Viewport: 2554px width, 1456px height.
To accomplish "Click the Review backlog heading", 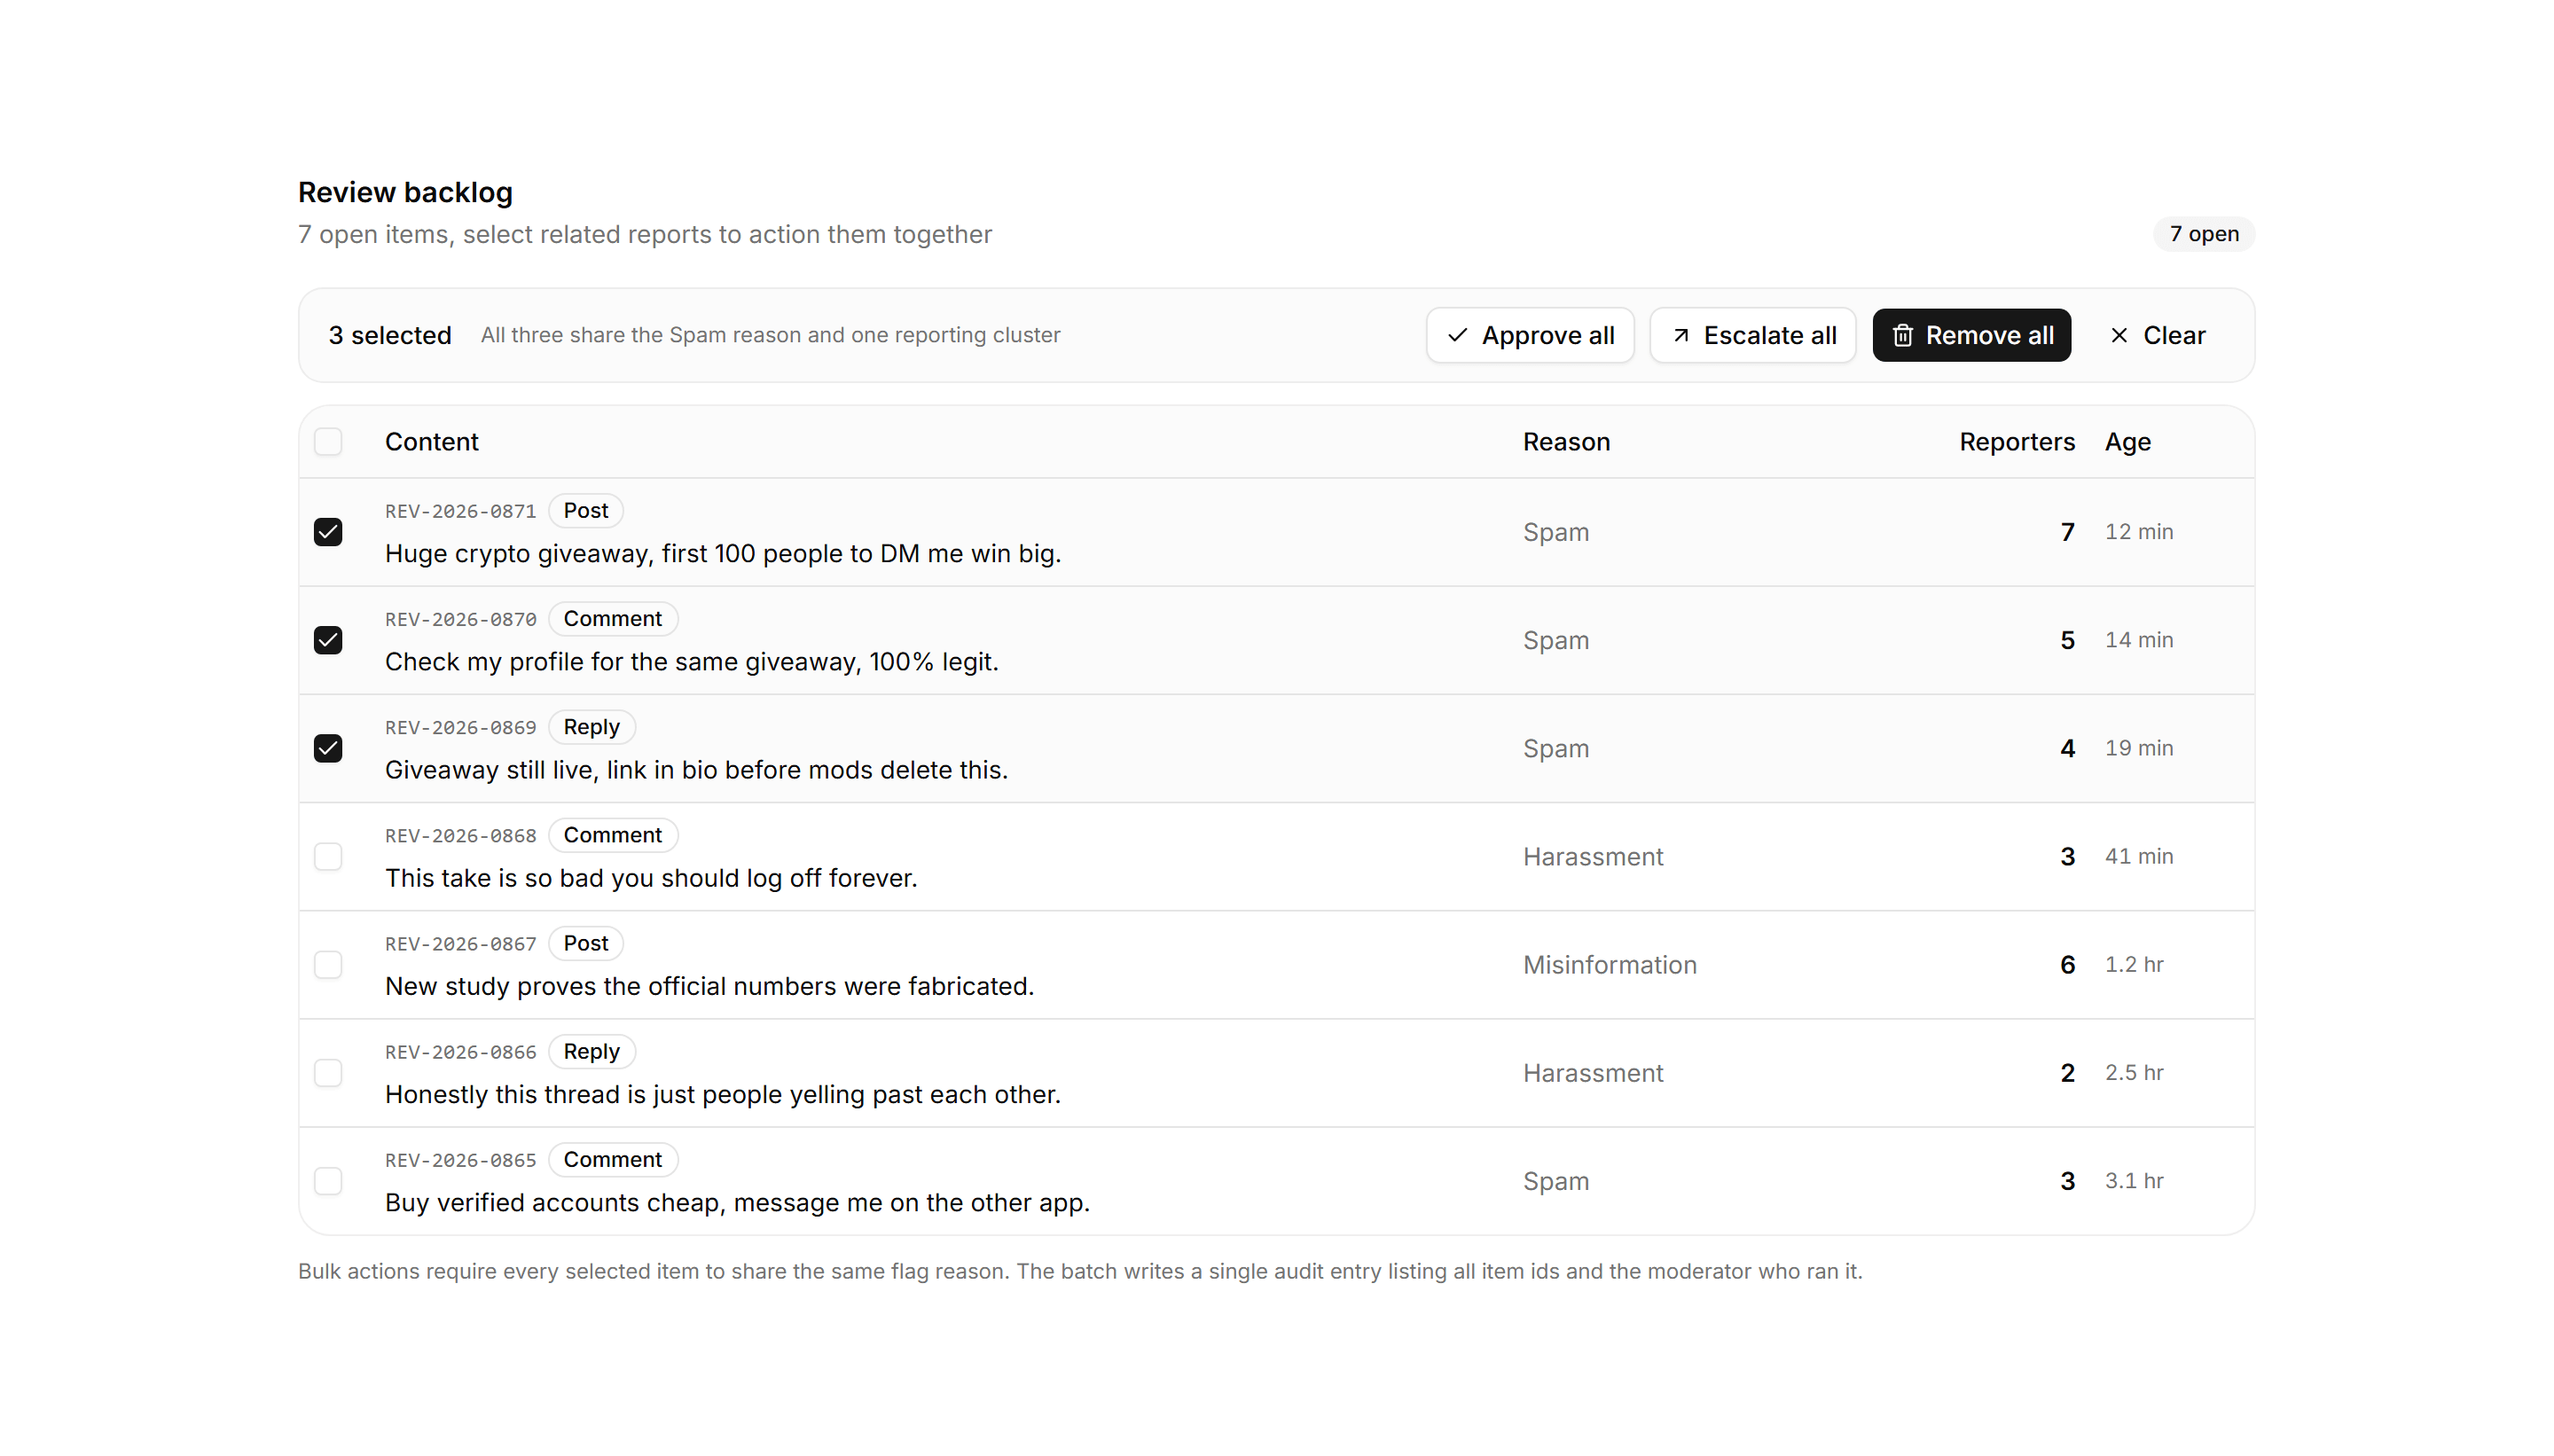I will click(405, 192).
